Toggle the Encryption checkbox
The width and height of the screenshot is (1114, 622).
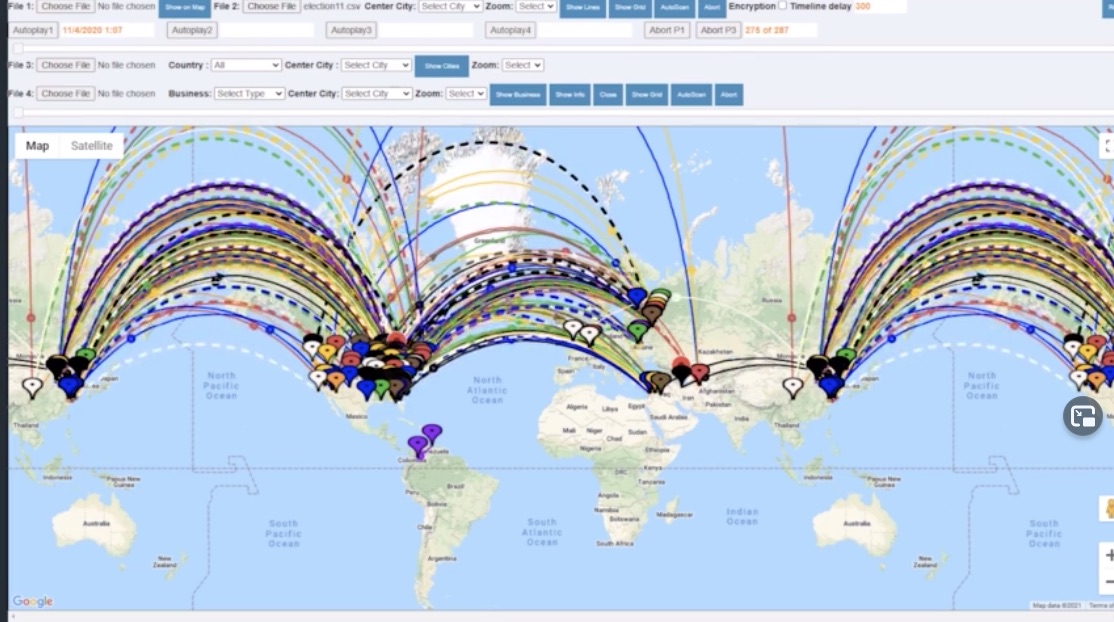(x=782, y=5)
